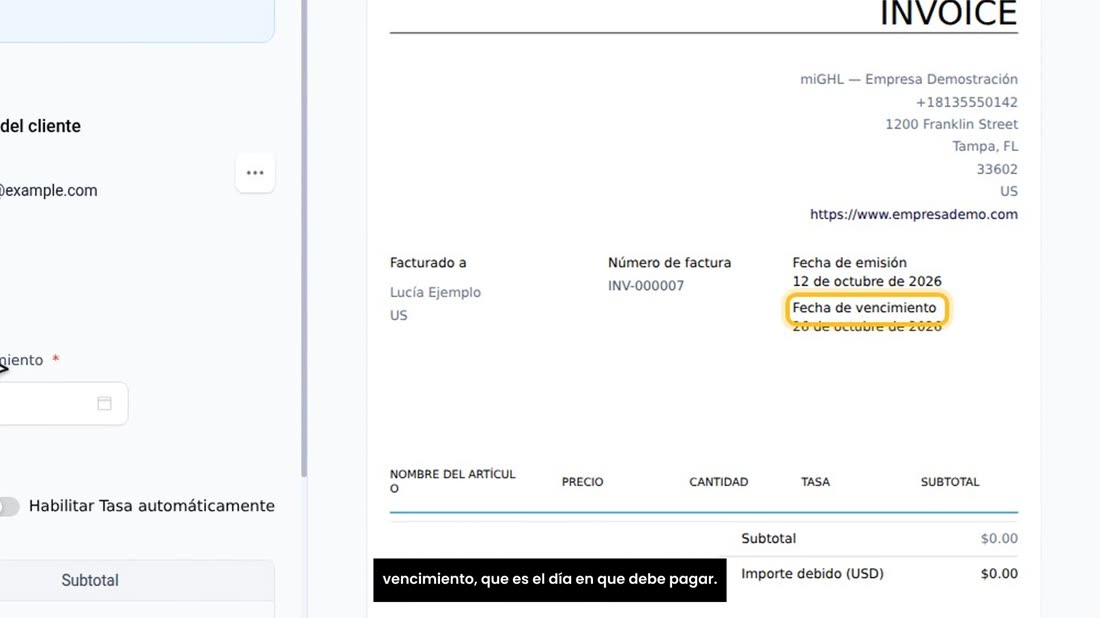Screen dimensions: 1100x618
Task: Click the Tampa, FL address line
Action: [x=985, y=147]
